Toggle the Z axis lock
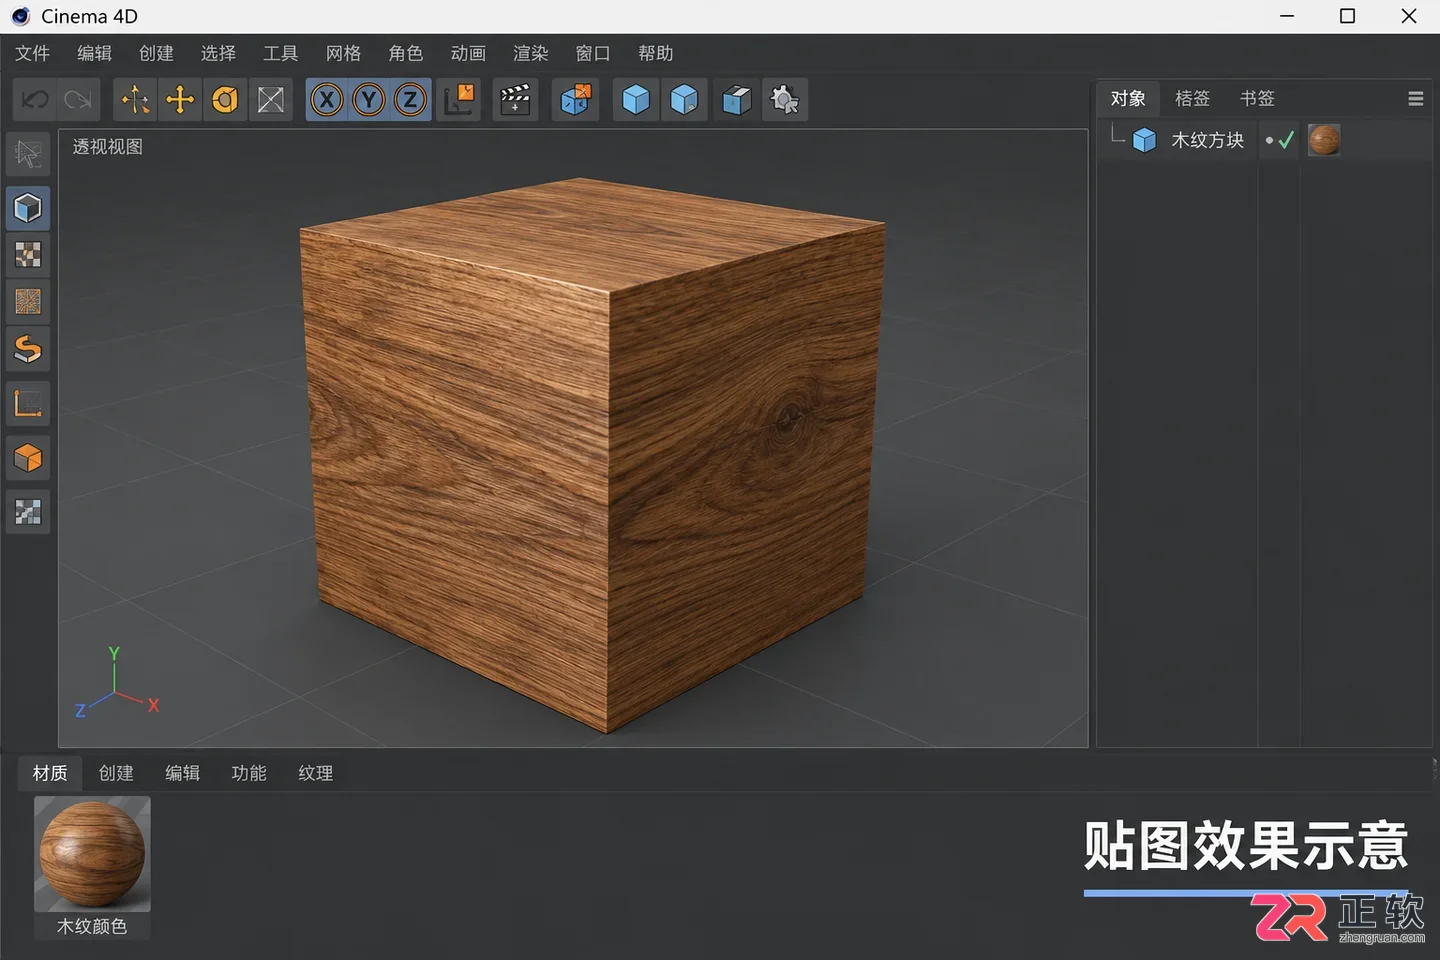 pos(411,99)
